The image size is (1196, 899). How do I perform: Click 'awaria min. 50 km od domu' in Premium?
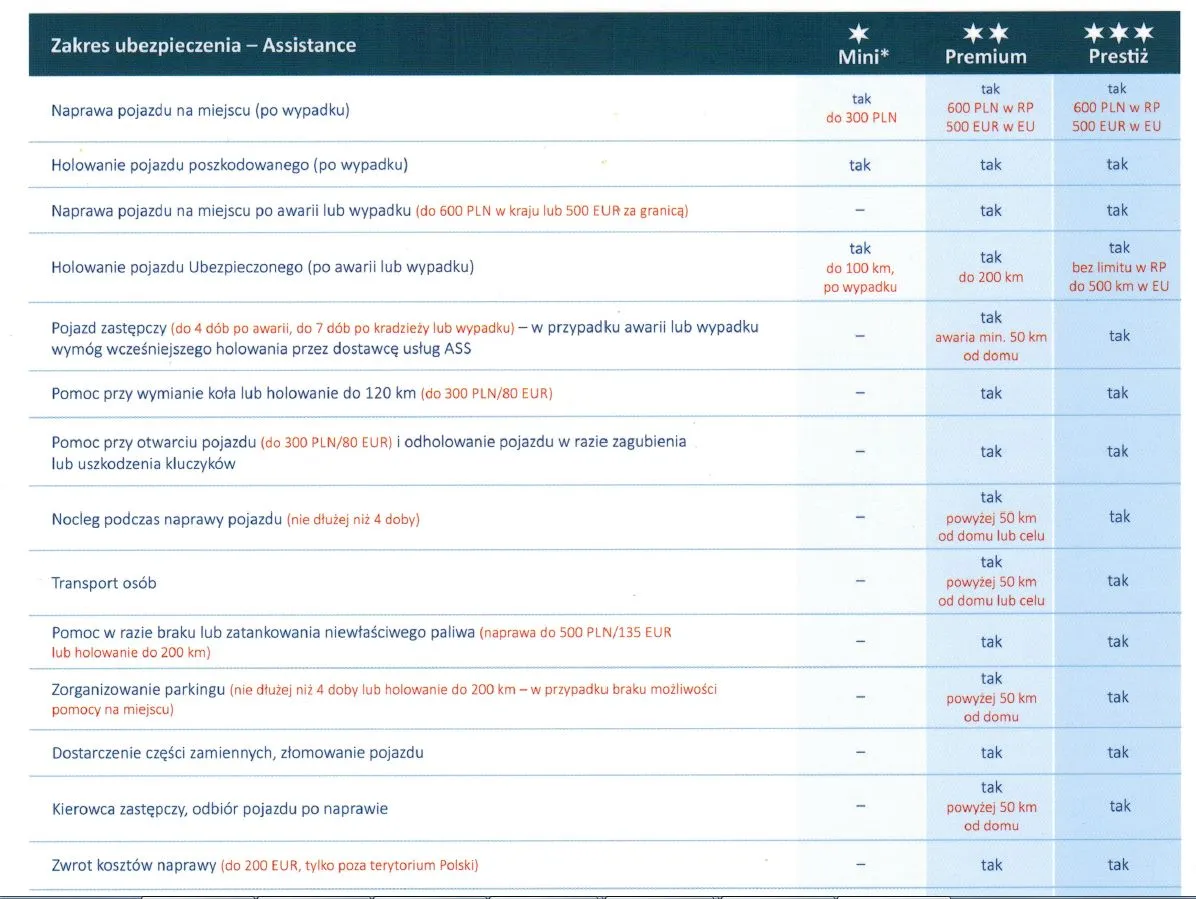pyautogui.click(x=990, y=346)
